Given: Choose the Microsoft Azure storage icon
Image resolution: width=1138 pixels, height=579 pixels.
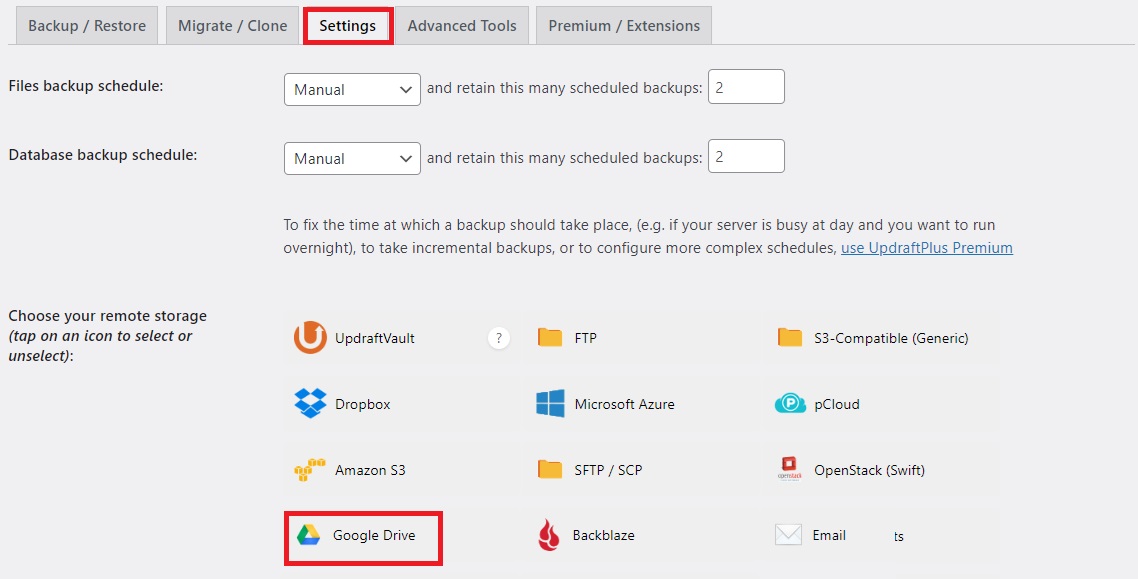Looking at the screenshot, I should coord(550,404).
